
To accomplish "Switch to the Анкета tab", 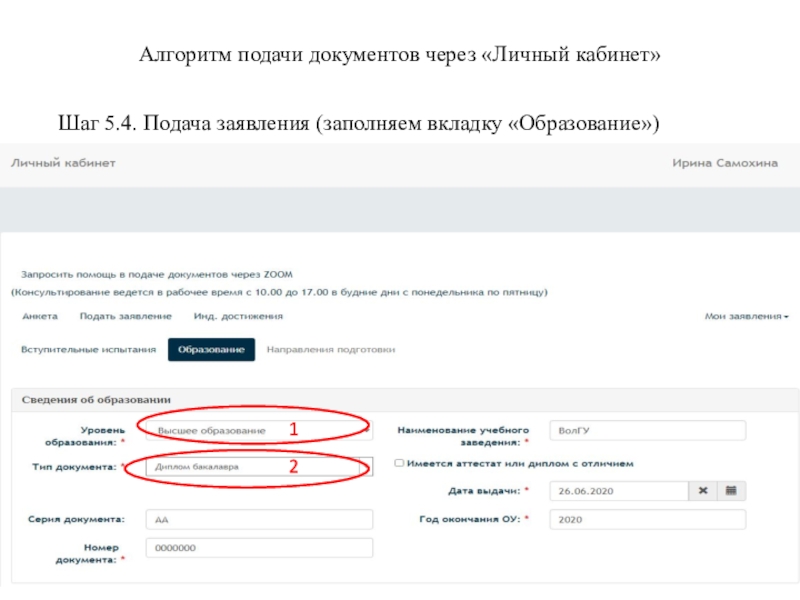I will 40,316.
